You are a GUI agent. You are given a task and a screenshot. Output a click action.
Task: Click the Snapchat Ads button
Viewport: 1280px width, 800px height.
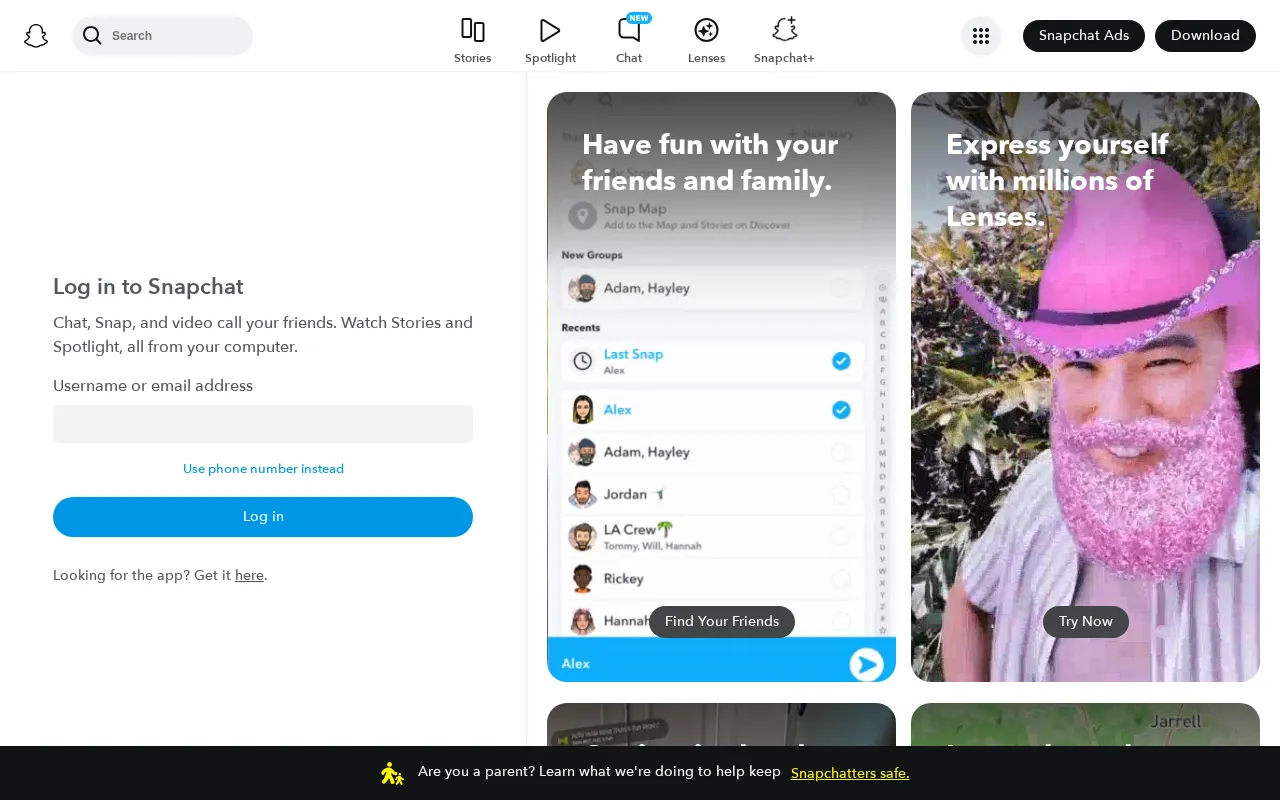coord(1084,36)
